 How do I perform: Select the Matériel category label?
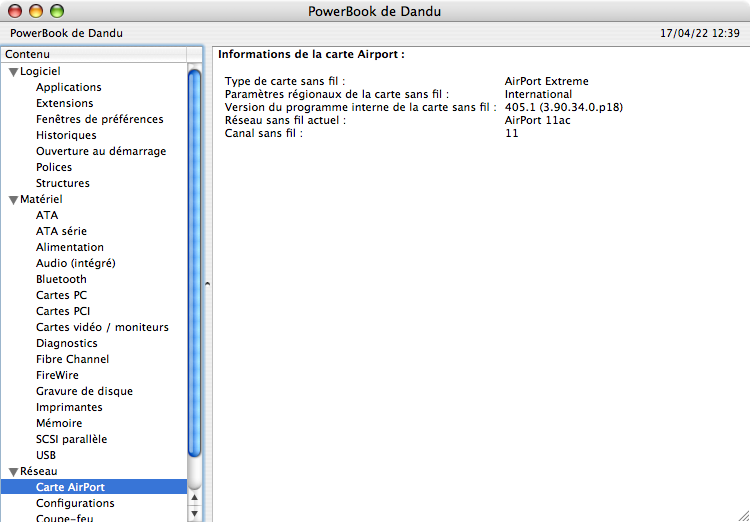pos(41,199)
